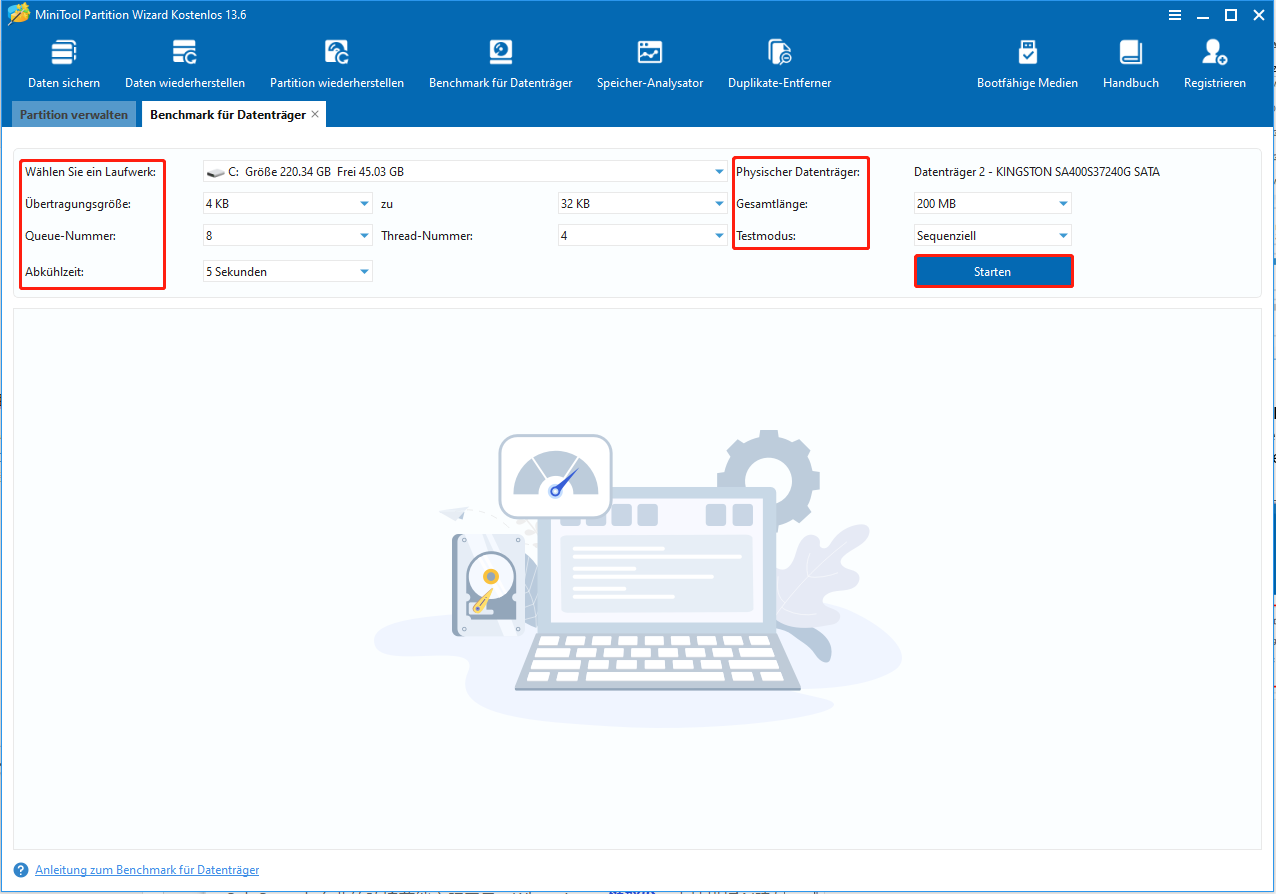Open Anleitung zum Benchmark für Datenträger link
The height and width of the screenshot is (894, 1276).
click(147, 870)
